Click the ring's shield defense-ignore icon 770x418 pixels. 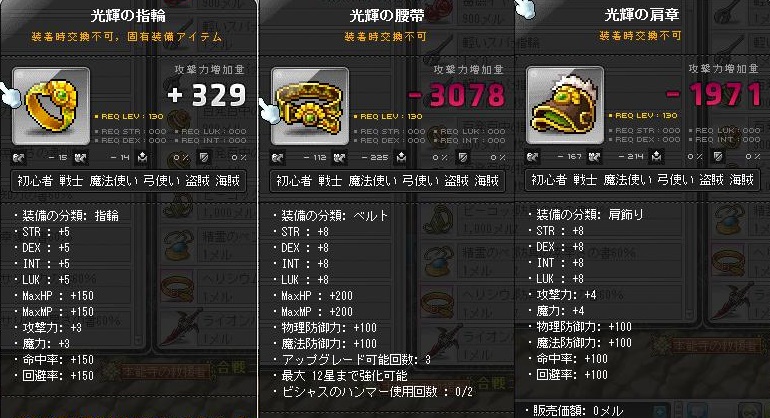204,157
